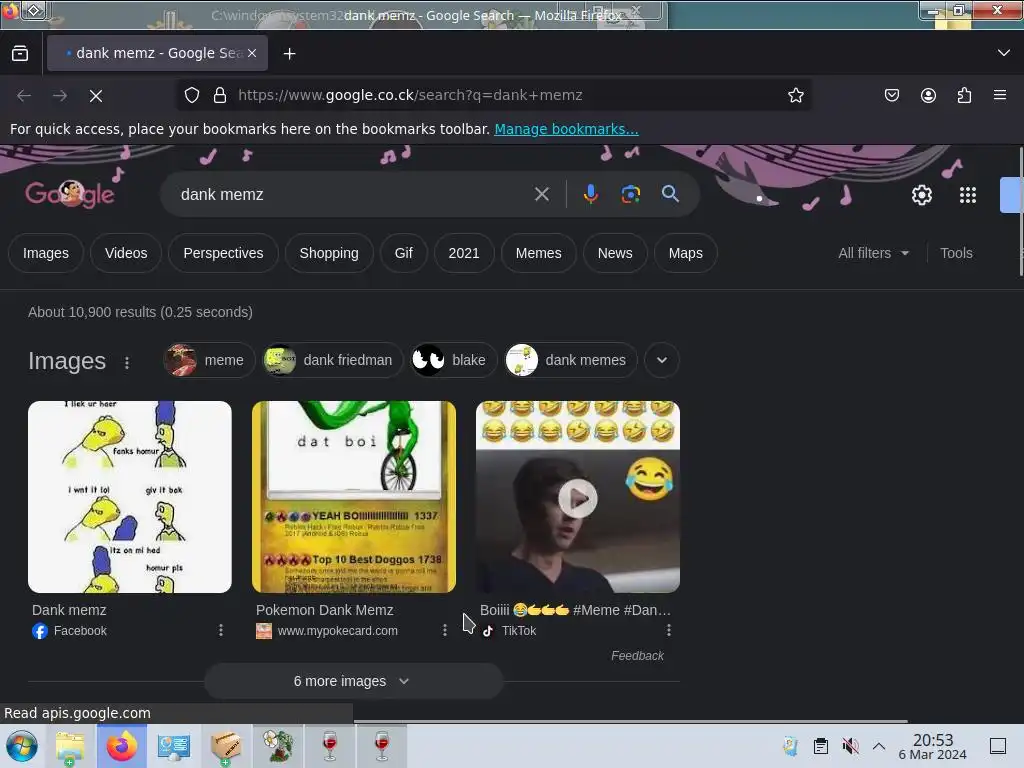The width and height of the screenshot is (1024, 768).
Task: Open a new tab with plus button
Action: [x=289, y=54]
